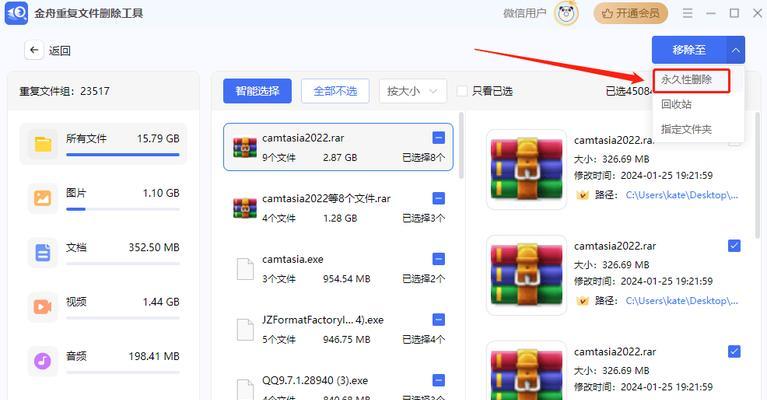
Task: Click the 移除至 button
Action: 689,50
